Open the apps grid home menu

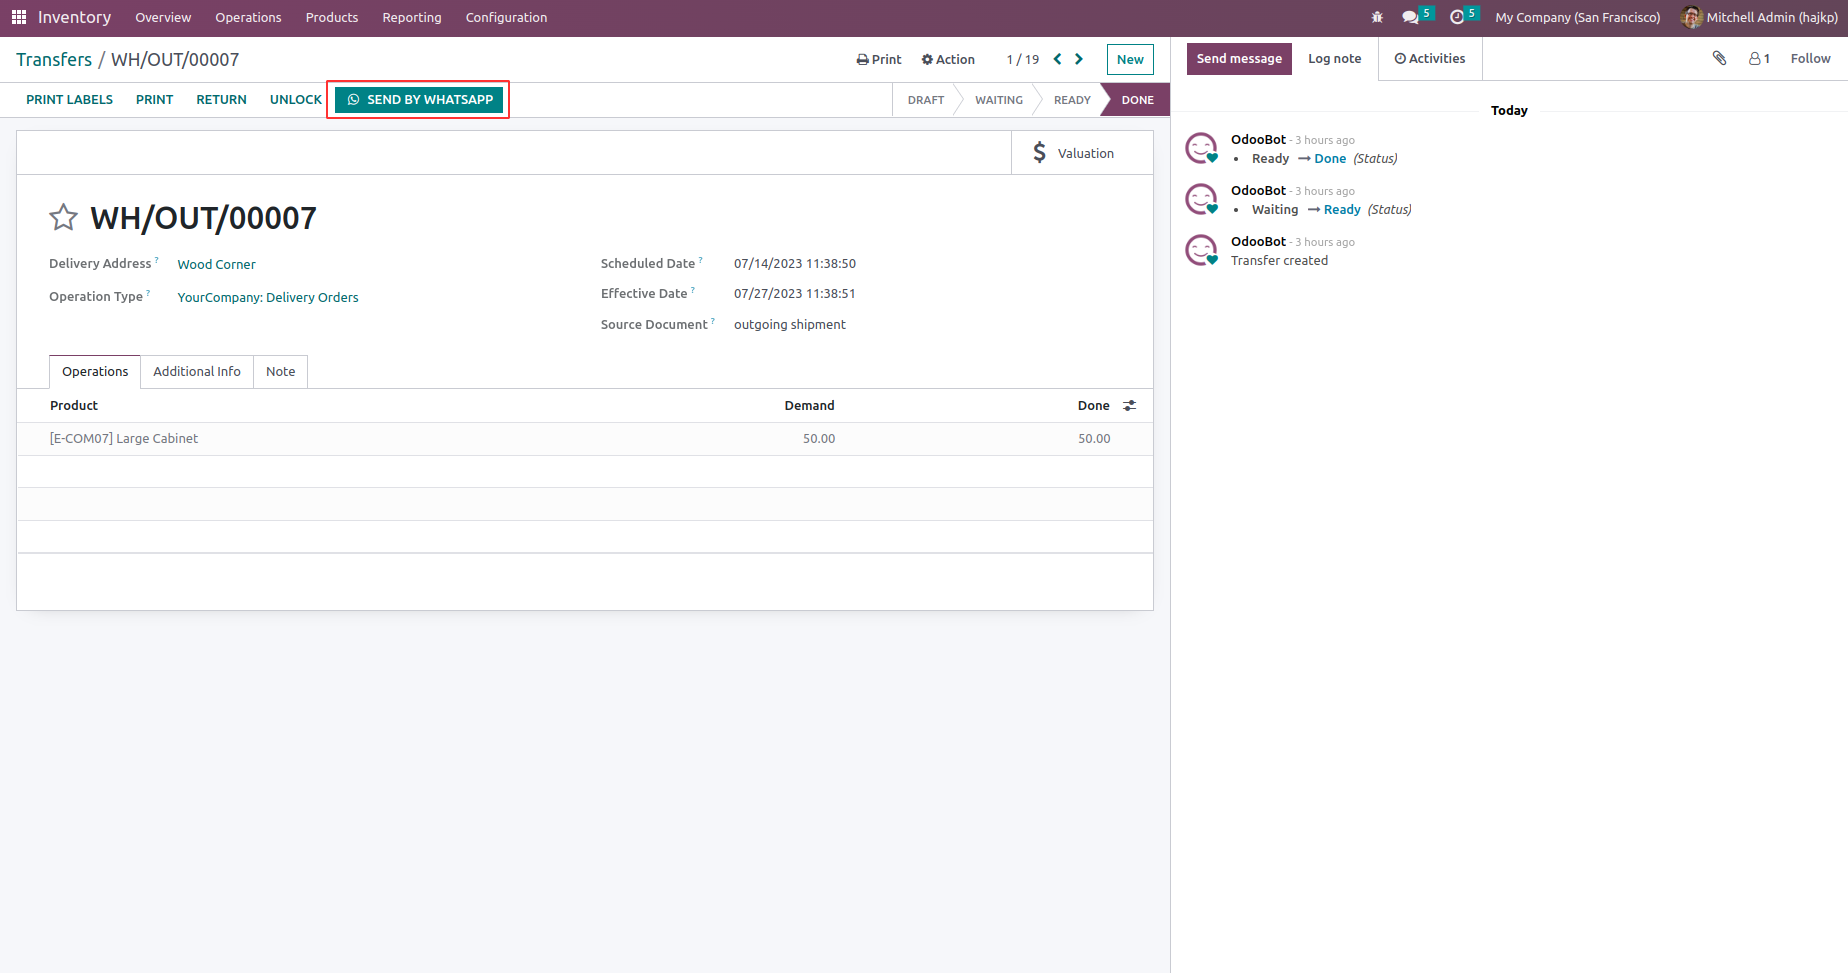pyautogui.click(x=19, y=17)
